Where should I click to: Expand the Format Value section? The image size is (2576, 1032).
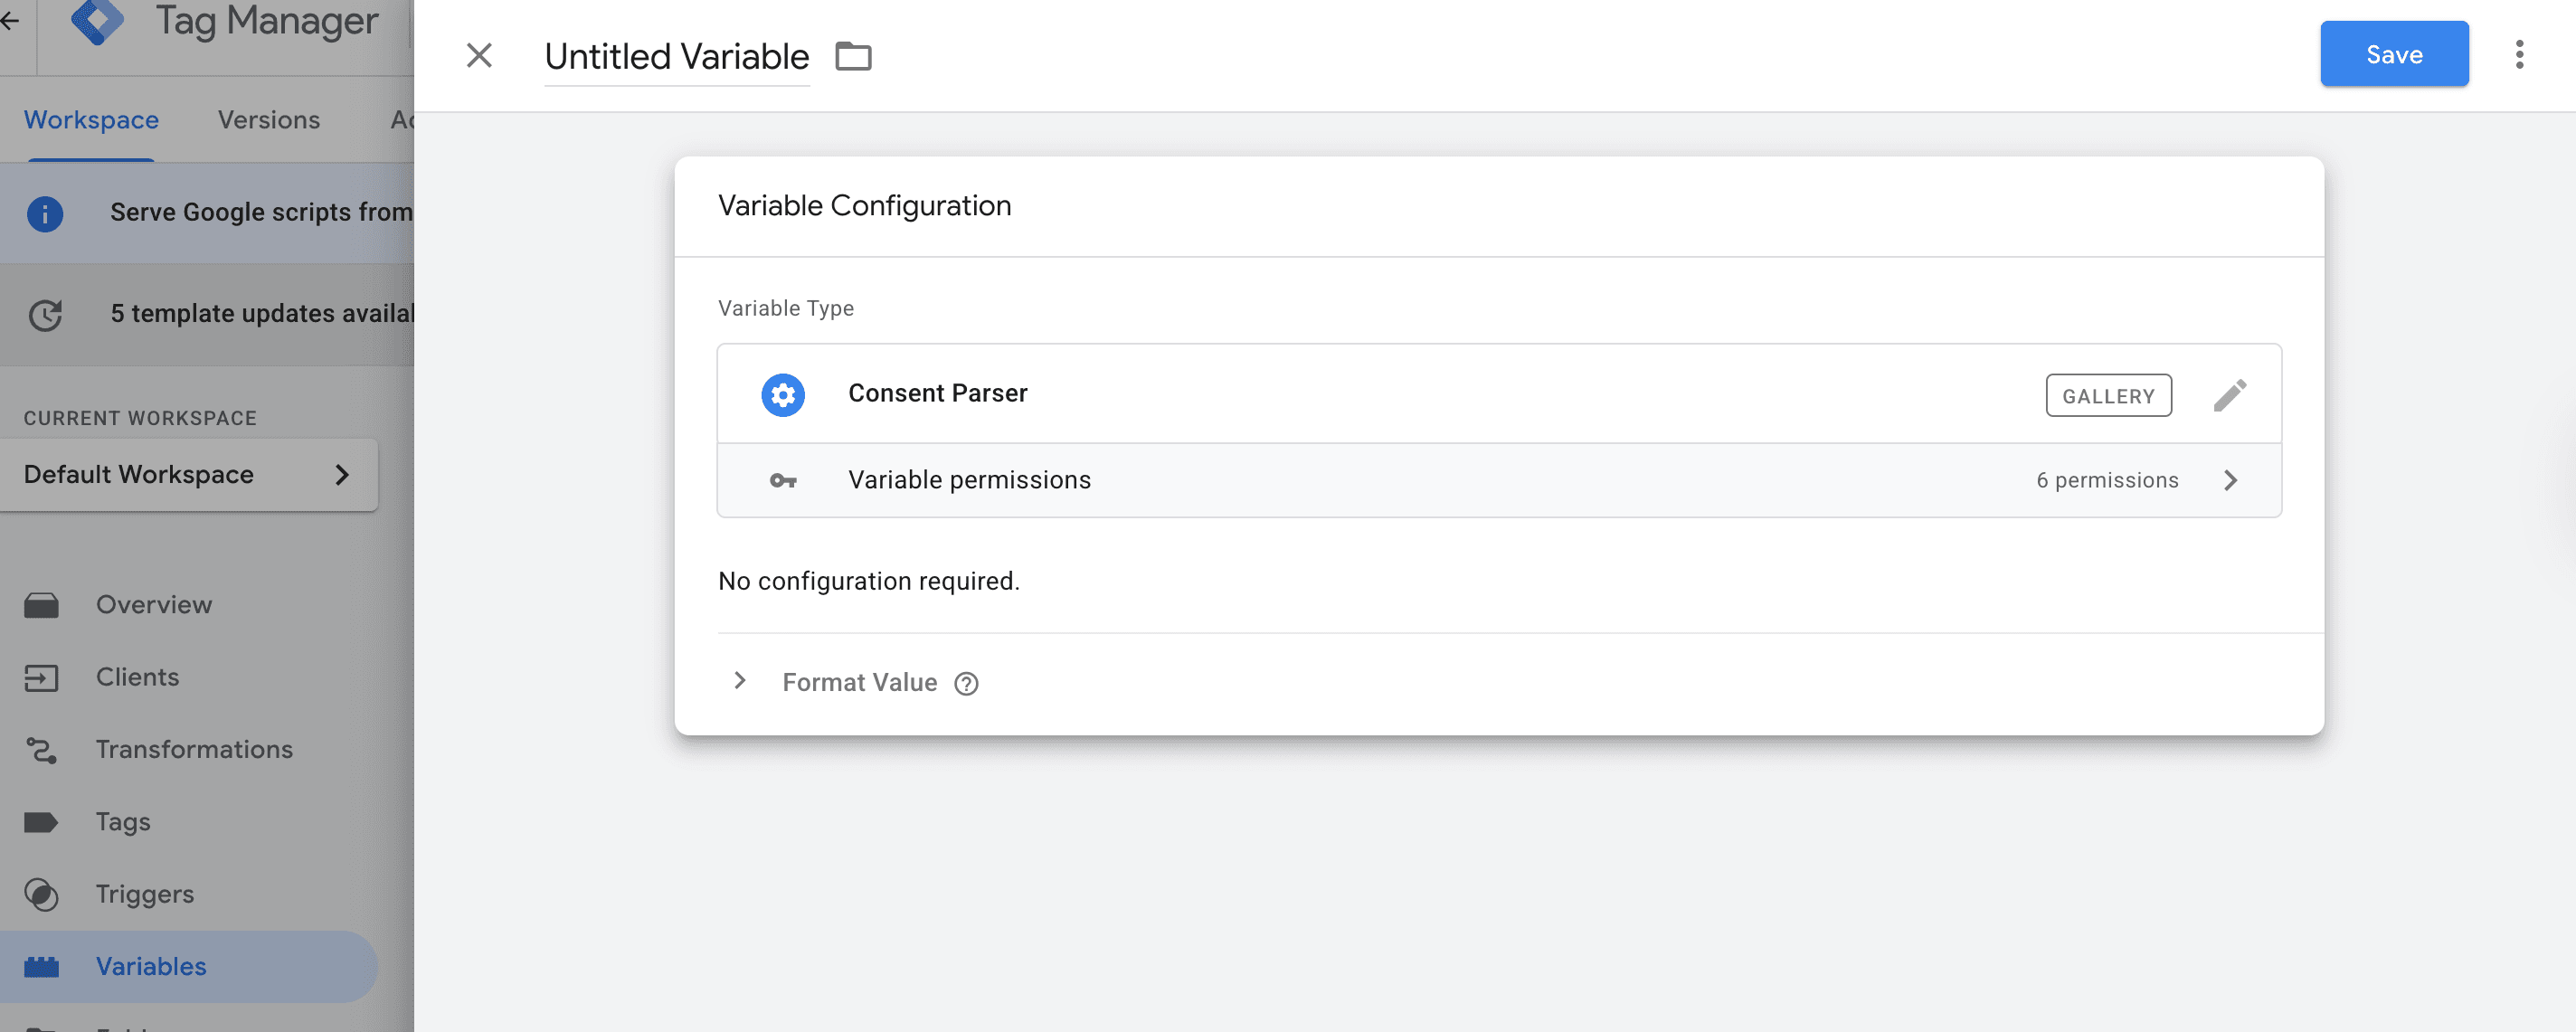pyautogui.click(x=740, y=681)
